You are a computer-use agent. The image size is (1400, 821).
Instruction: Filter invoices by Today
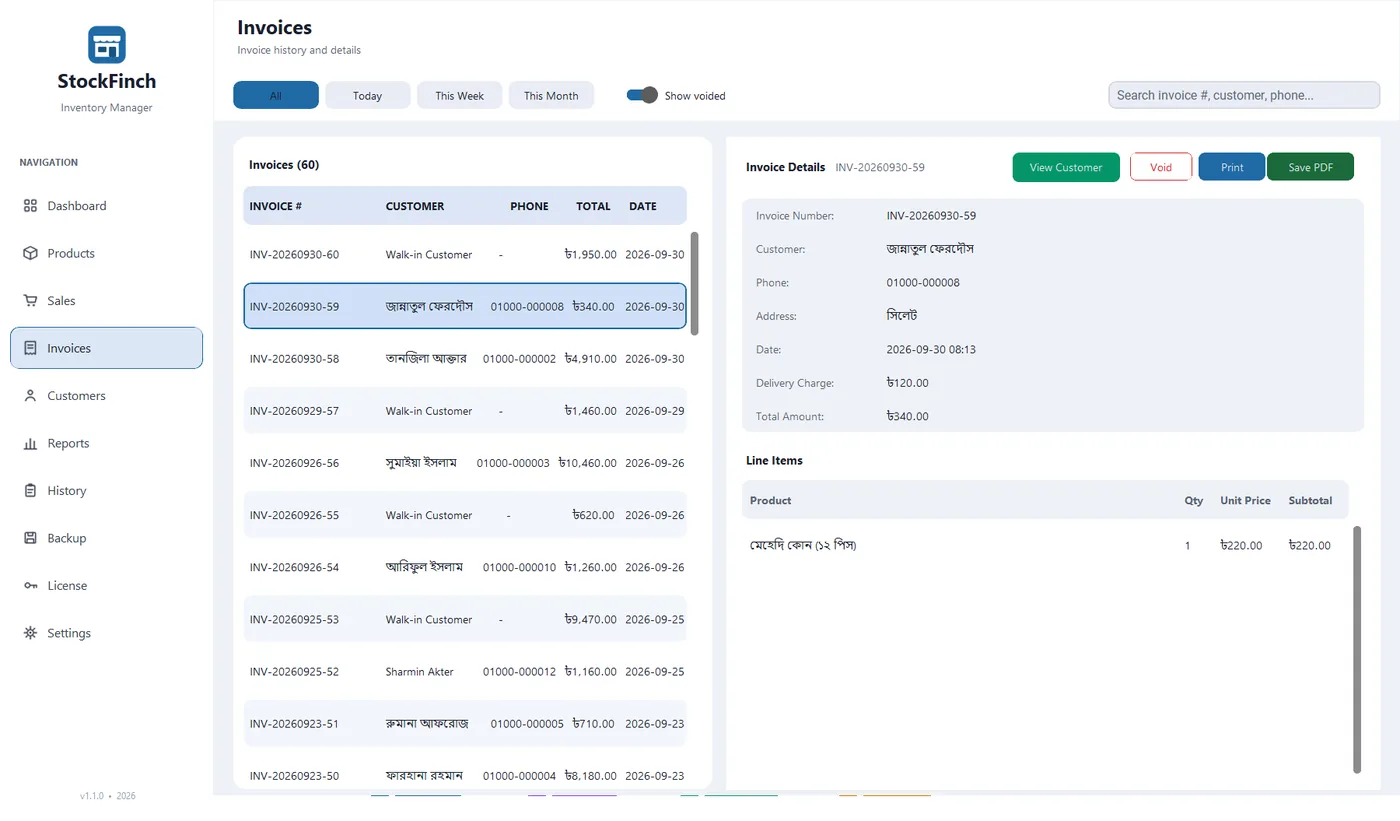pos(368,95)
